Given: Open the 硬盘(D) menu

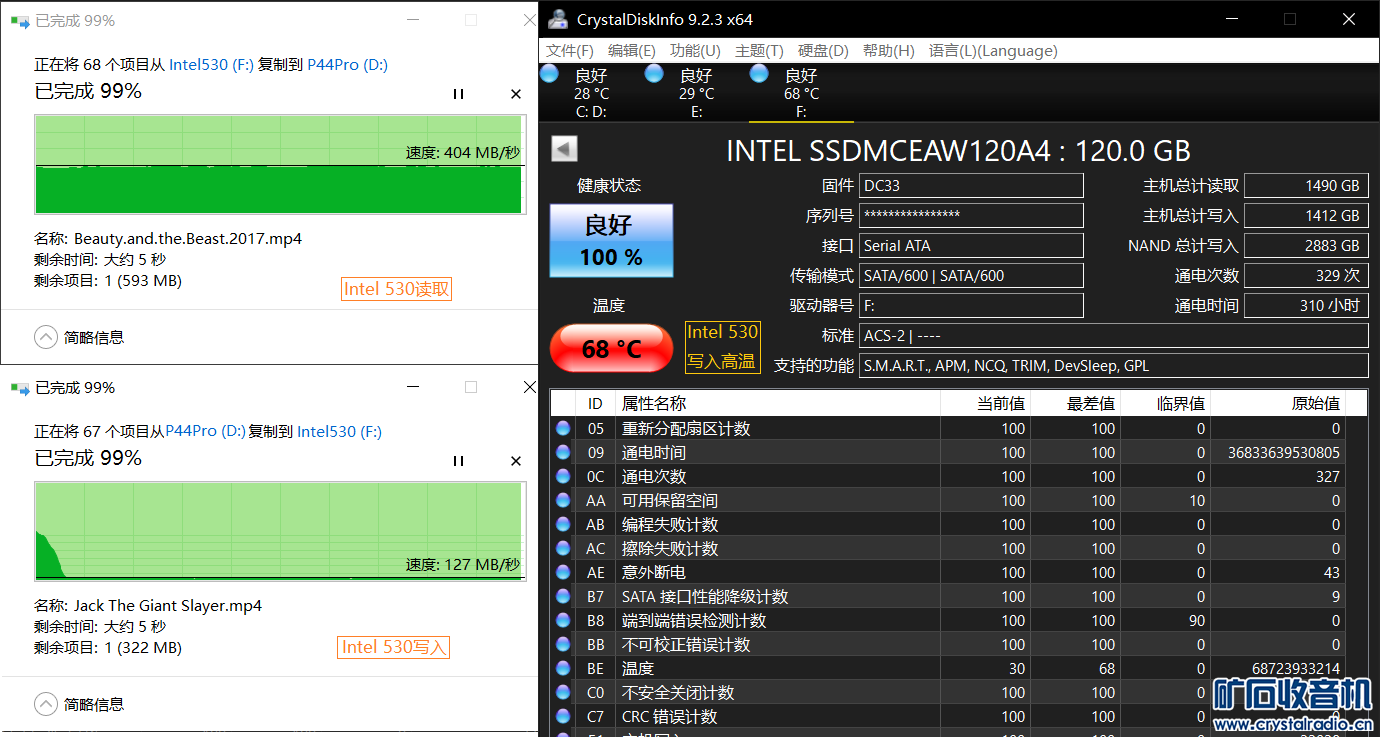Looking at the screenshot, I should pos(823,51).
